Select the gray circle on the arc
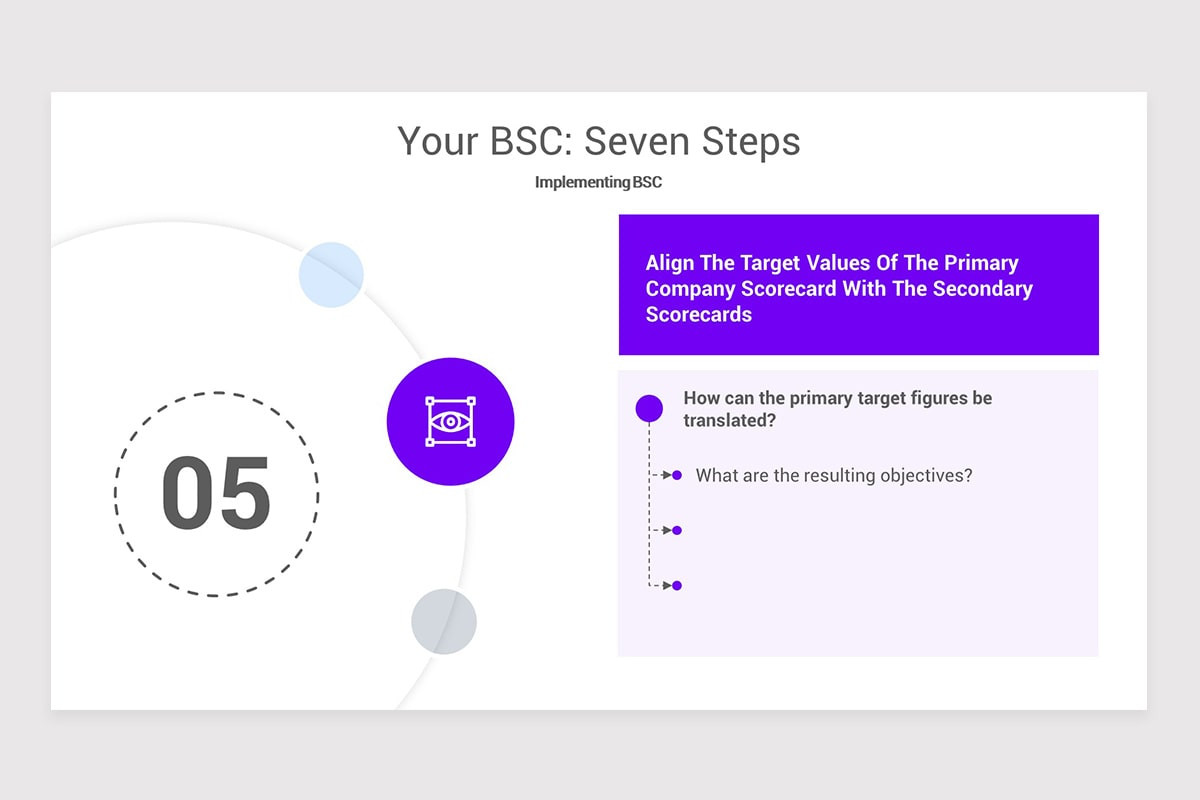This screenshot has width=1200, height=800. 444,621
